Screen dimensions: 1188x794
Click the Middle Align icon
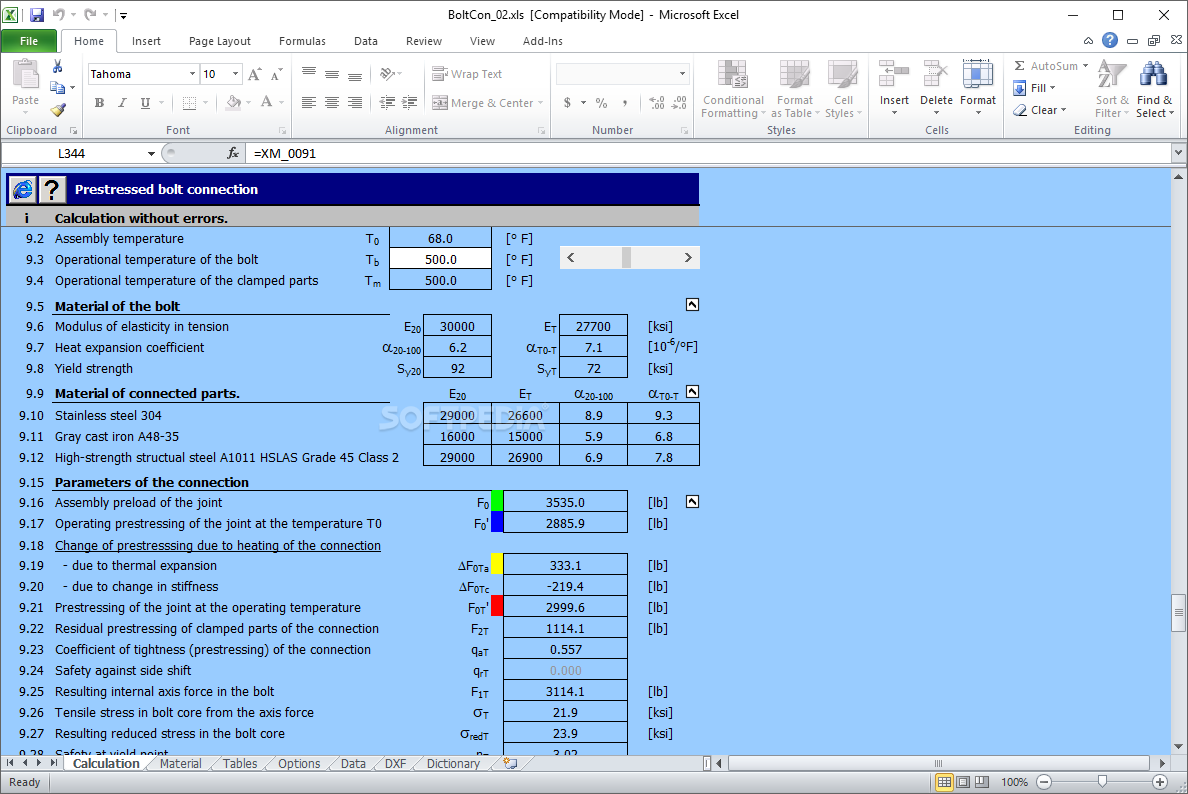tap(332, 73)
